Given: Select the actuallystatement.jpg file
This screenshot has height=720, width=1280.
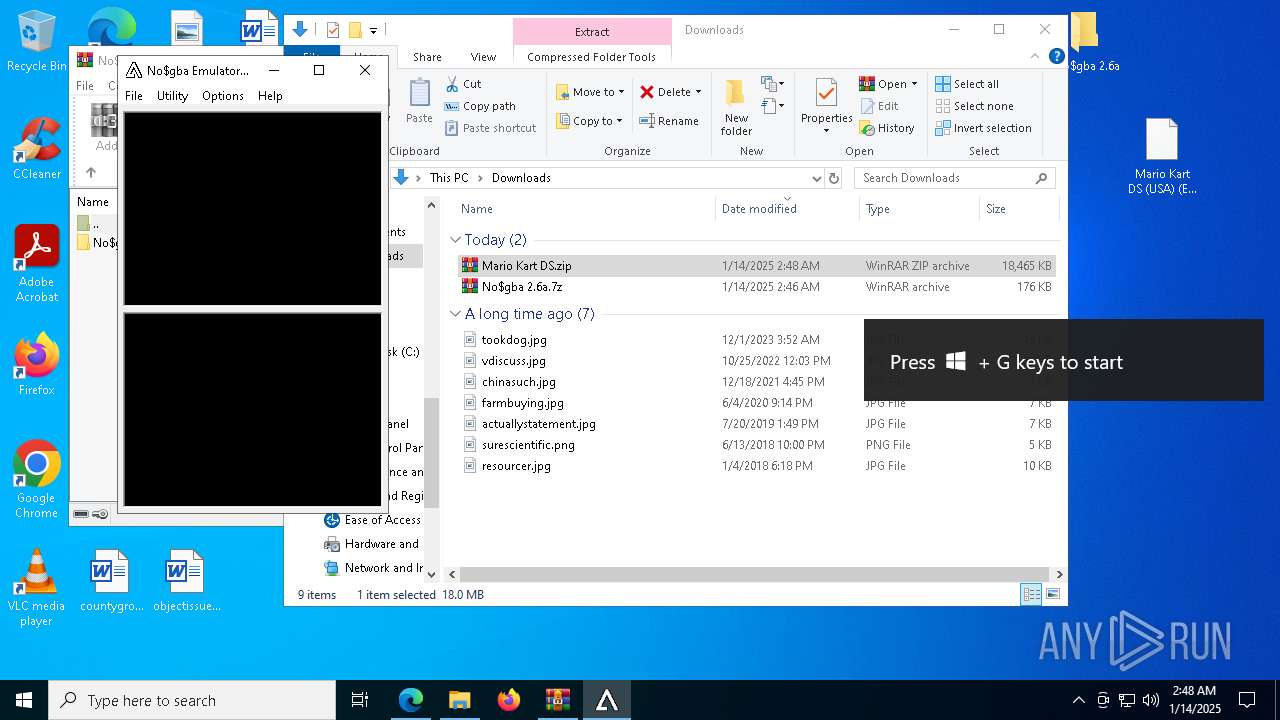Looking at the screenshot, I should [x=756, y=424].
